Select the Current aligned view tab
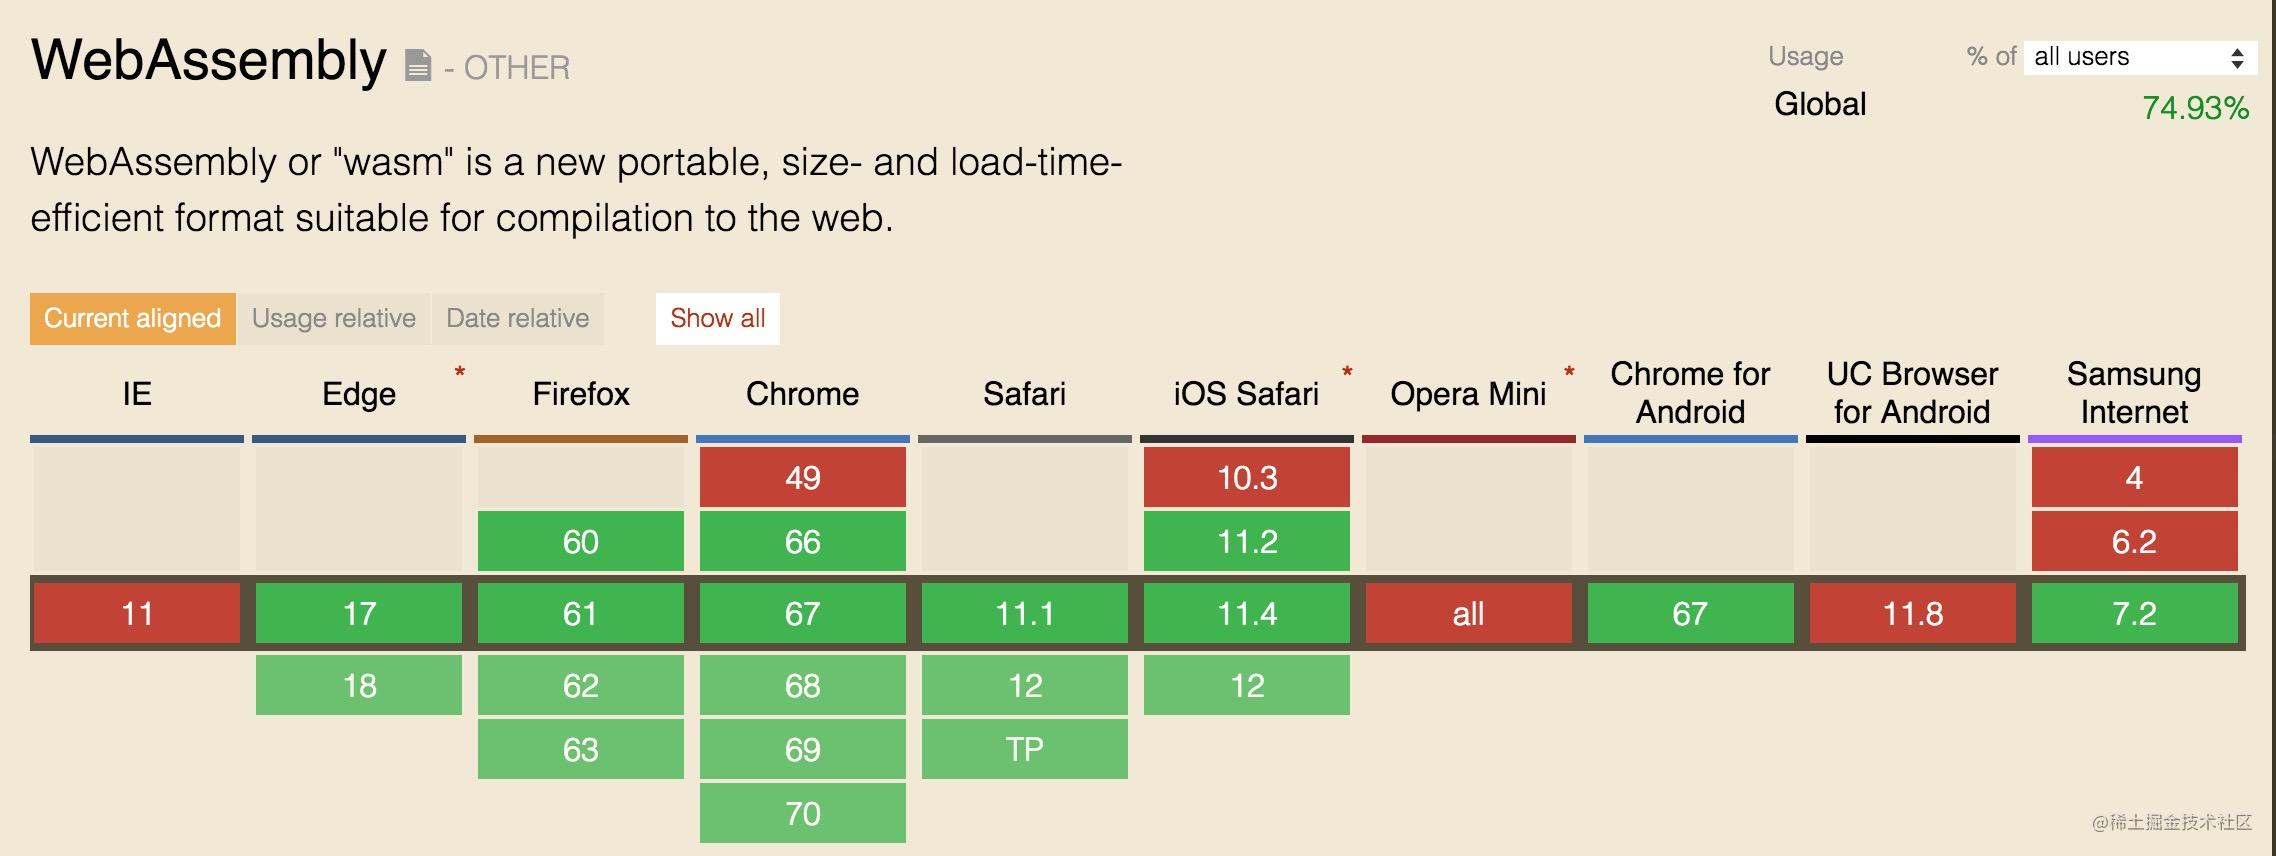Screen dimensions: 2276x856 [133, 318]
